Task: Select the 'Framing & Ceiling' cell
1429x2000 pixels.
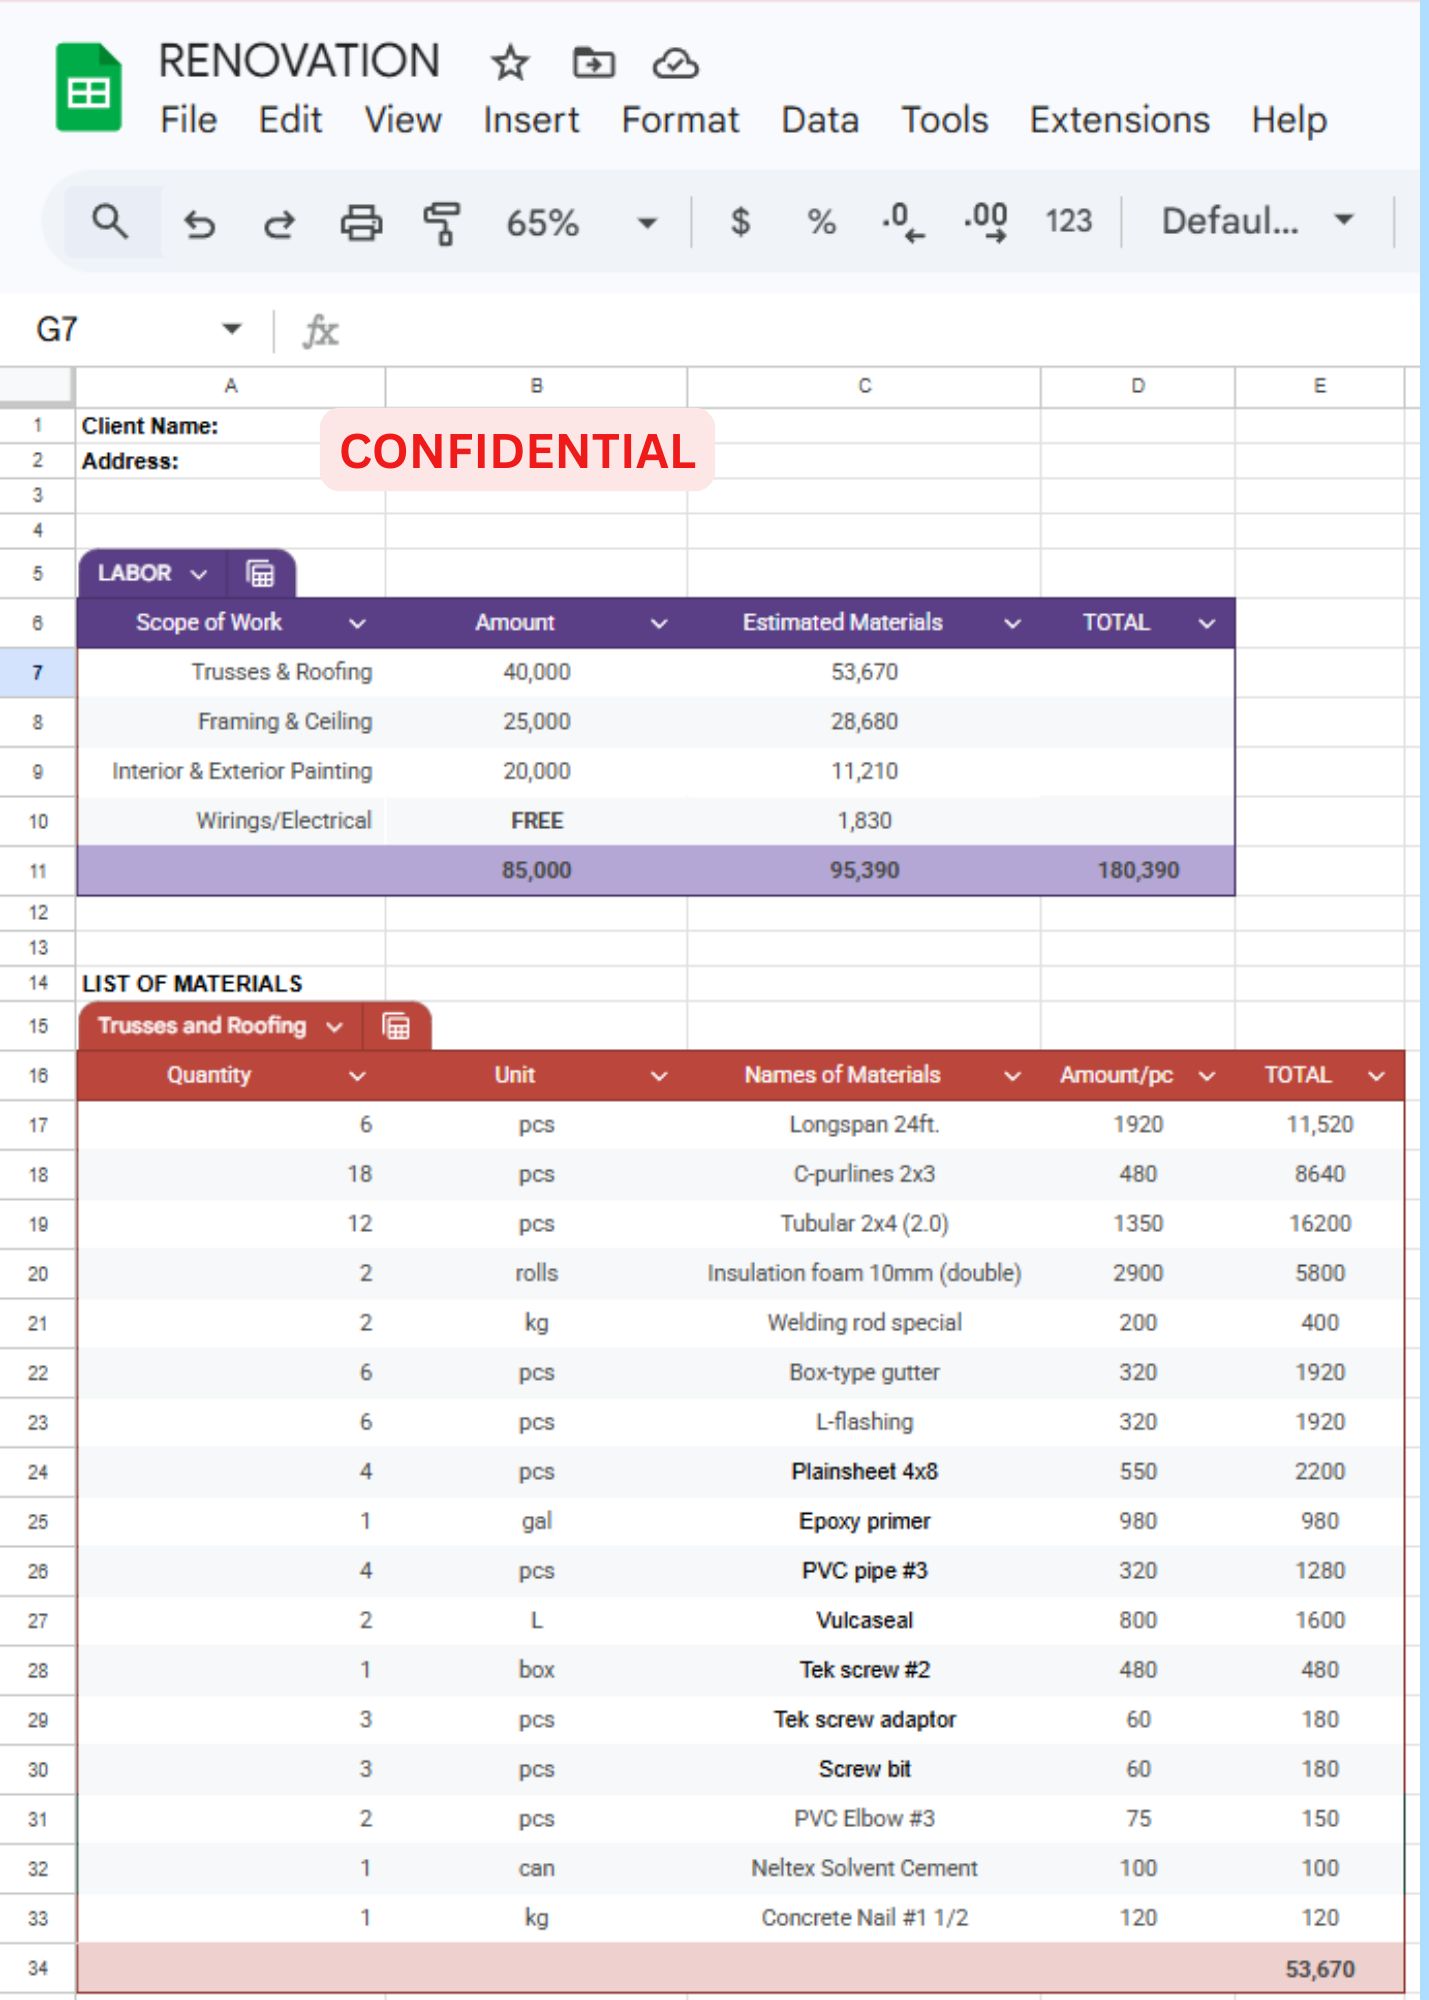Action: click(231, 722)
